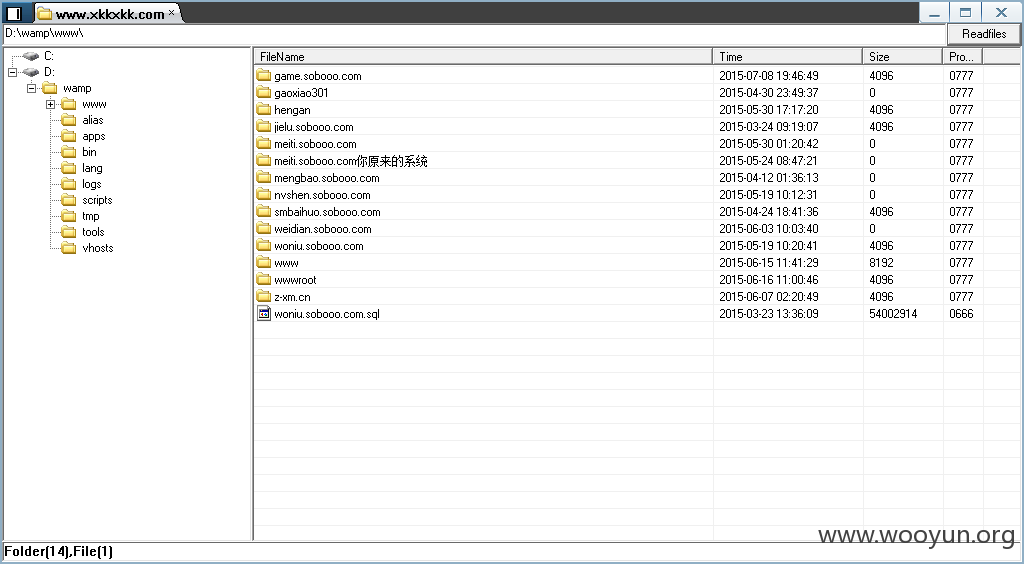Select the gaoxiao301 file name
This screenshot has width=1024, height=564.
301,93
